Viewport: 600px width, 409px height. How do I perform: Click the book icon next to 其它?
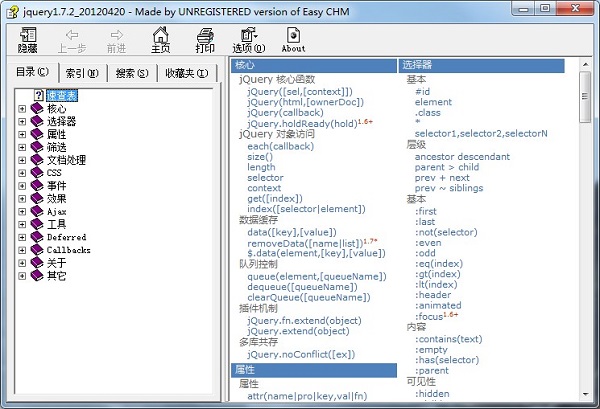37,275
